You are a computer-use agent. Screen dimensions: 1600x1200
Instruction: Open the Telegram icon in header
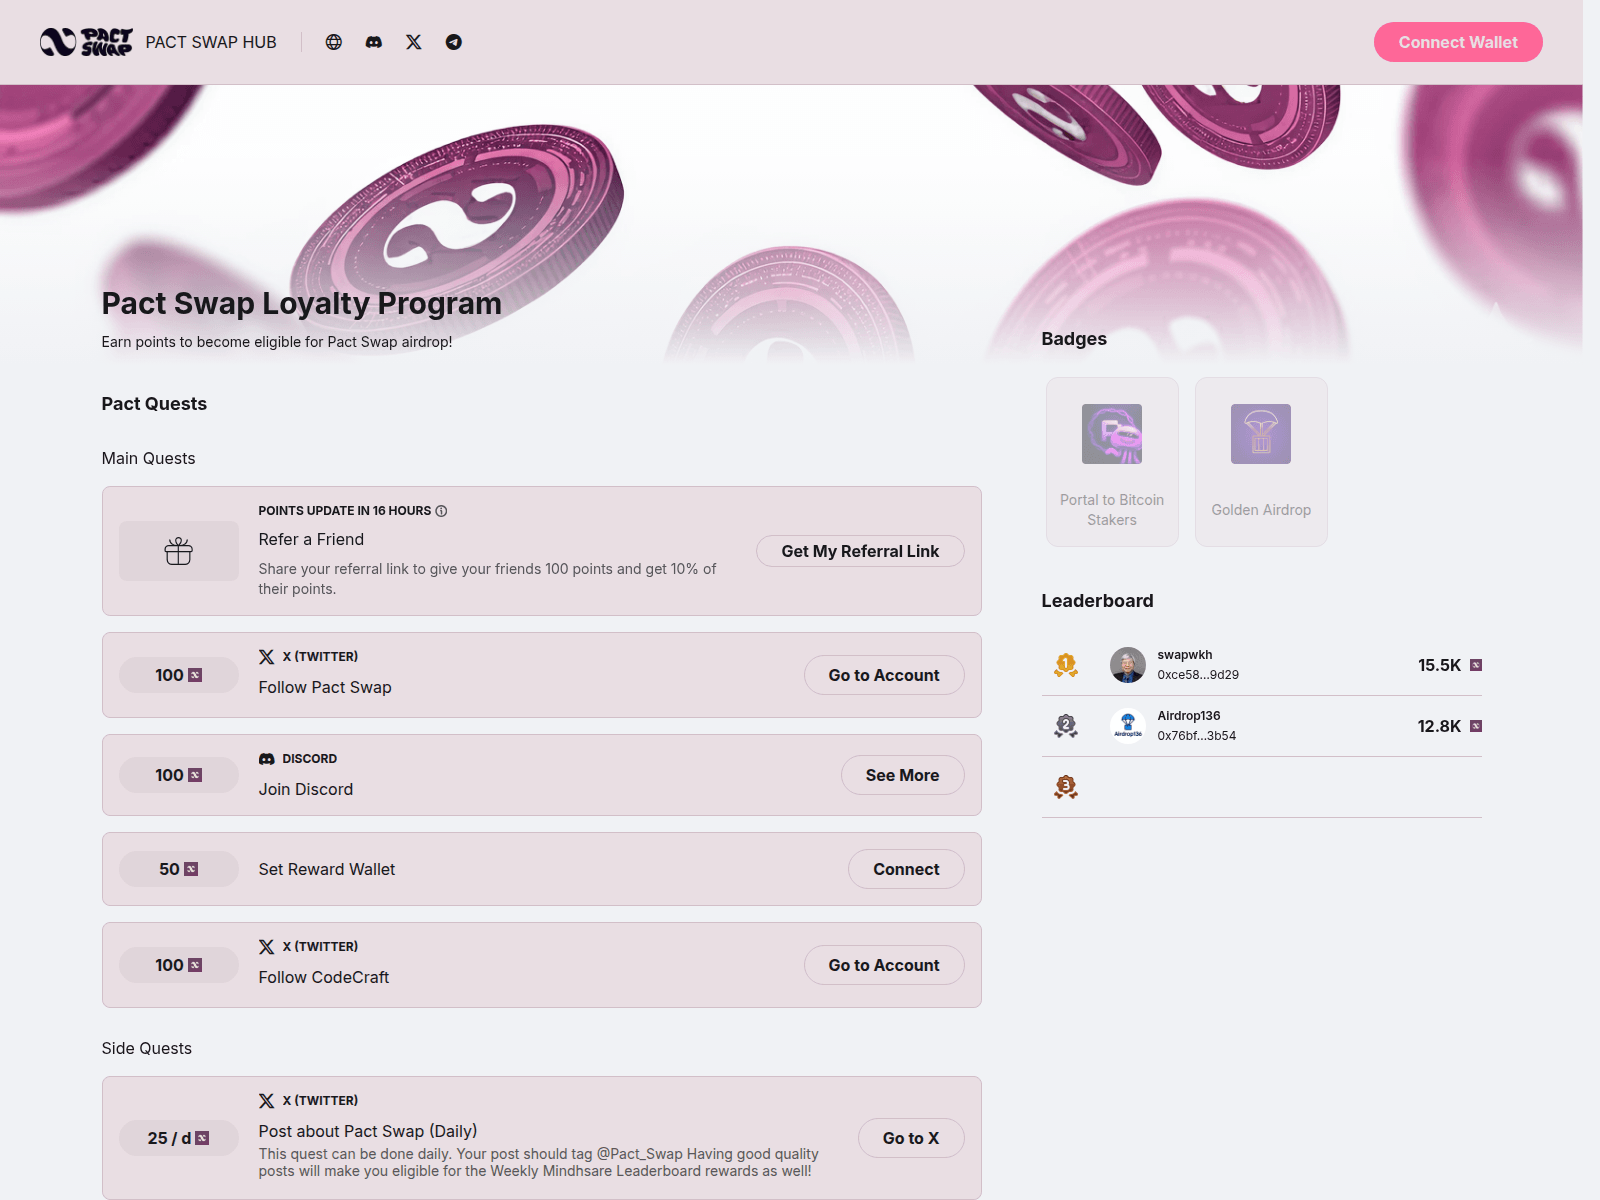454,42
